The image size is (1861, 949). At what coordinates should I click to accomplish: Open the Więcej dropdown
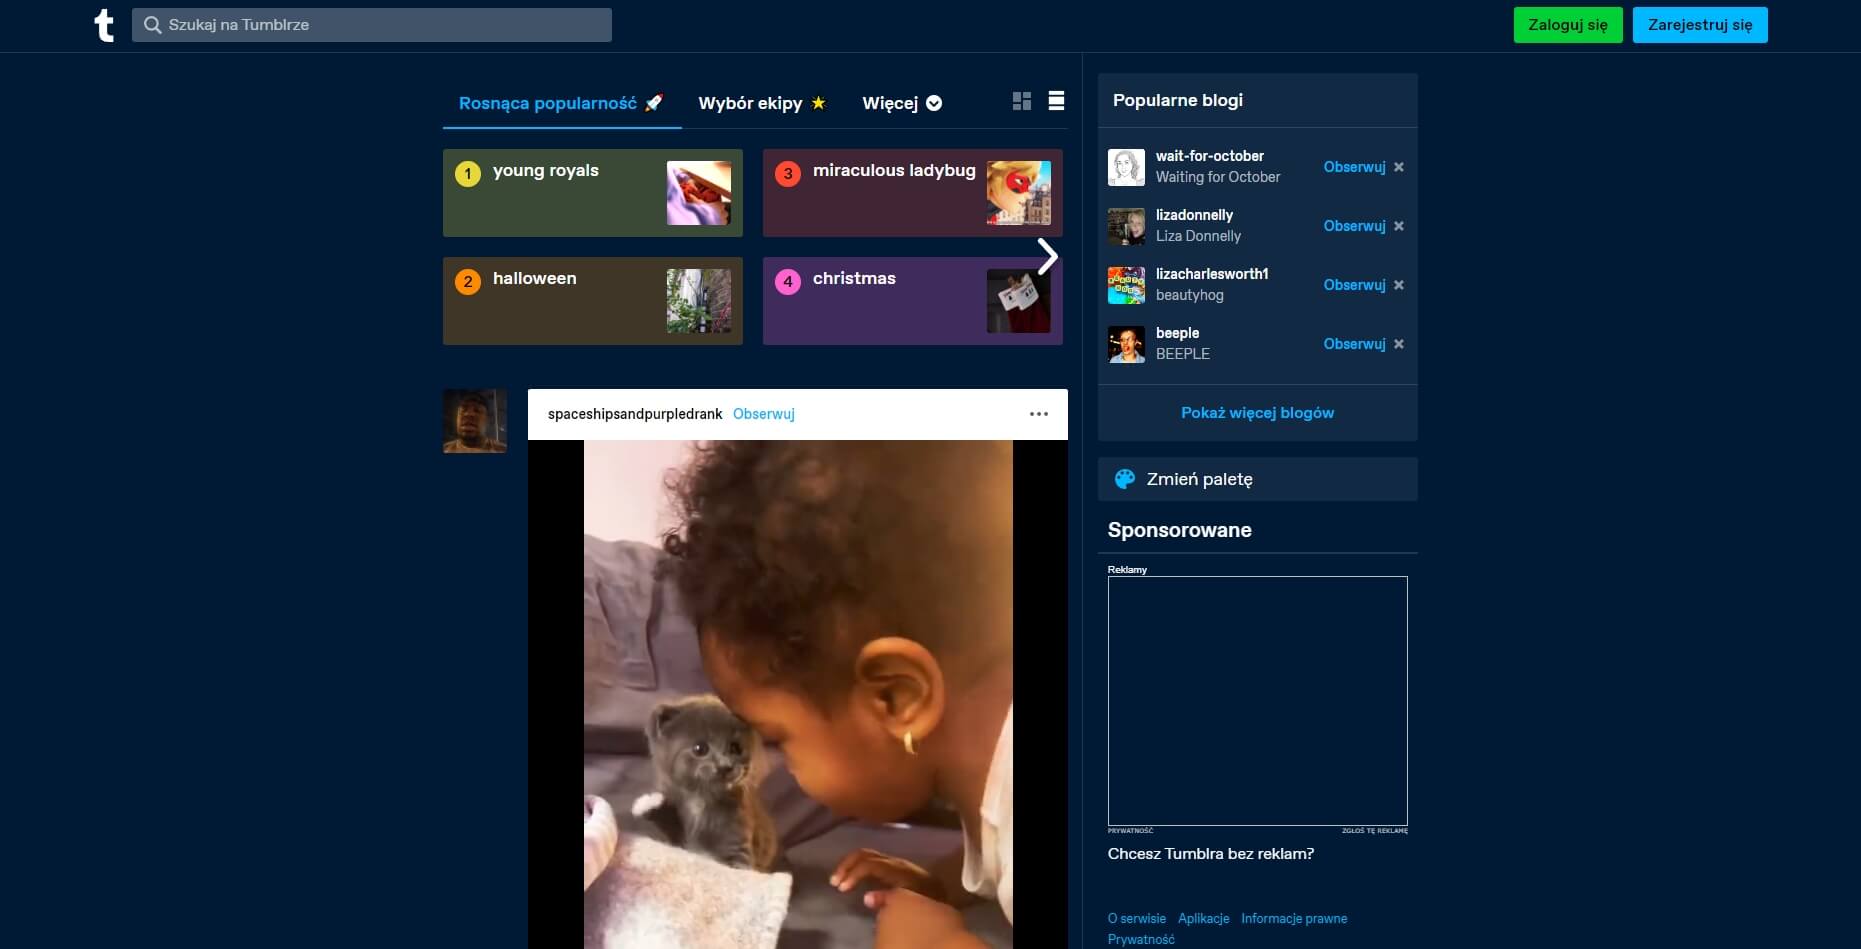899,103
